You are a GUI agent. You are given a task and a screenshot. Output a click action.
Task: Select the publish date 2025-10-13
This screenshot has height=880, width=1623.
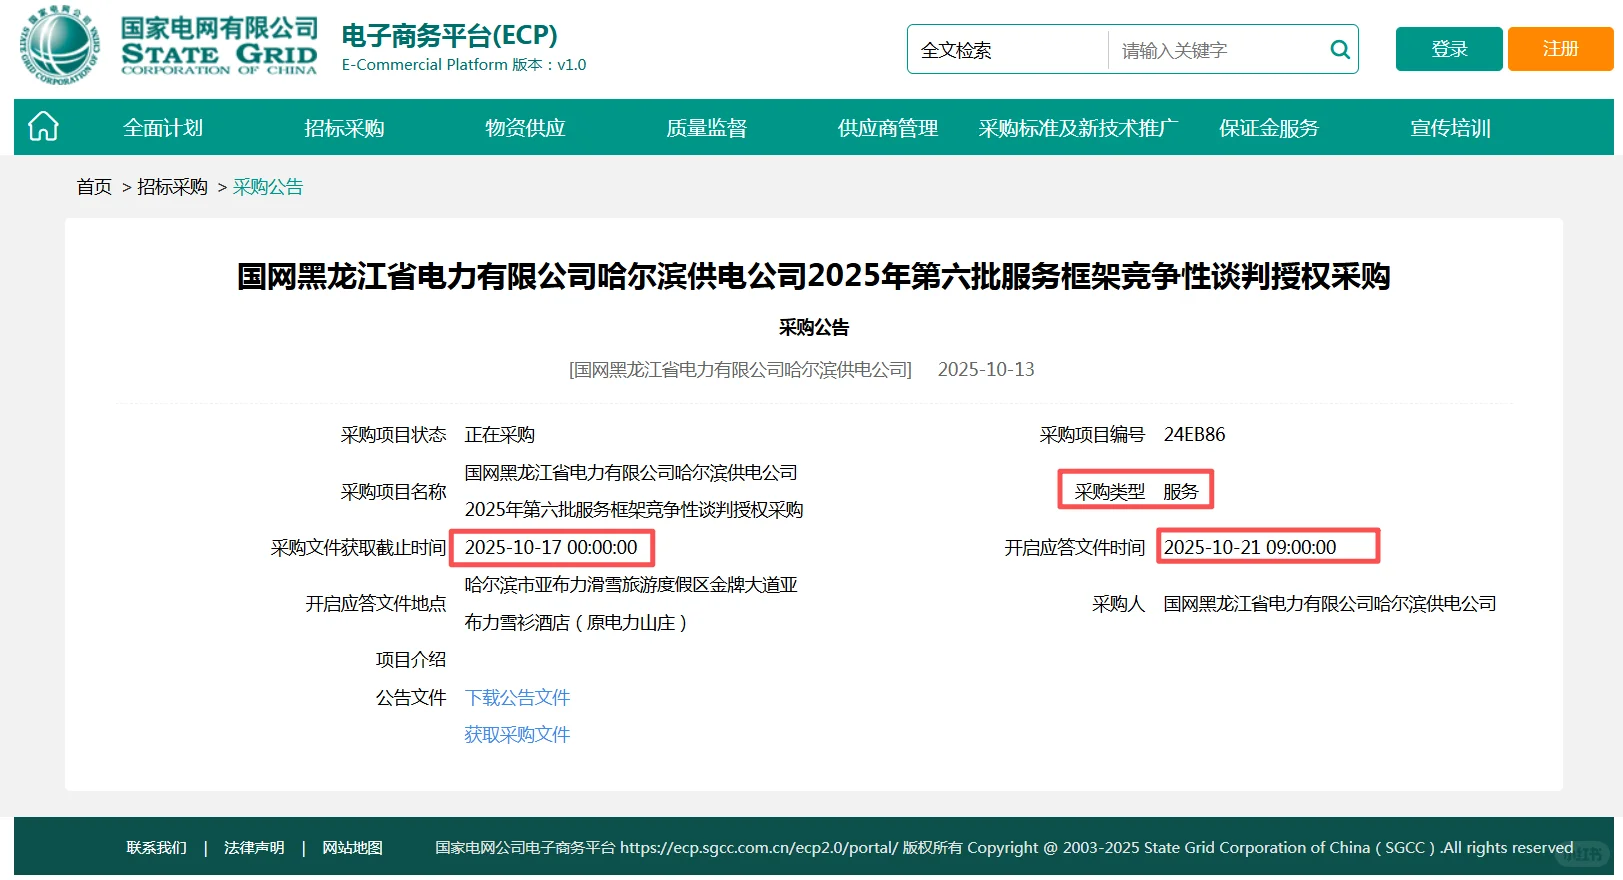(986, 369)
